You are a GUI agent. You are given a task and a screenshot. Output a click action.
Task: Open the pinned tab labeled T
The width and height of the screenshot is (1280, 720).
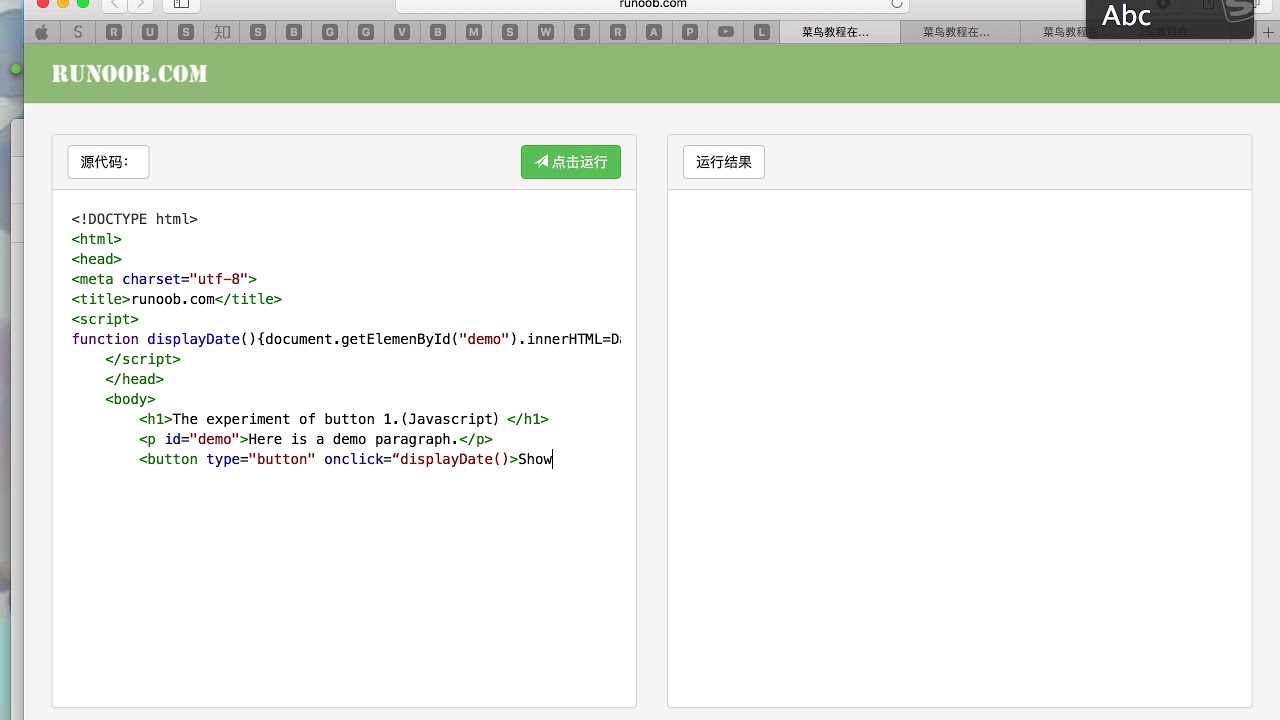point(582,32)
